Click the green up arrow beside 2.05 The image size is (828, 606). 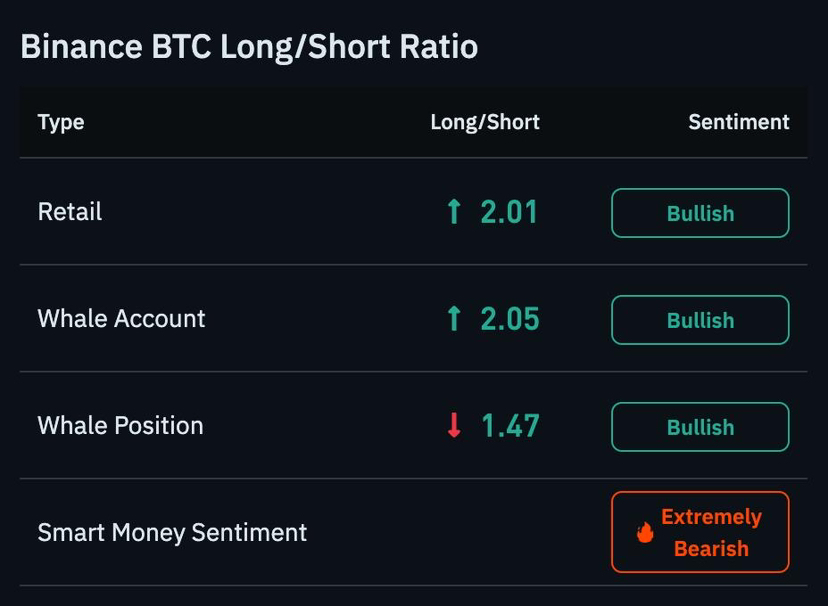pos(454,318)
